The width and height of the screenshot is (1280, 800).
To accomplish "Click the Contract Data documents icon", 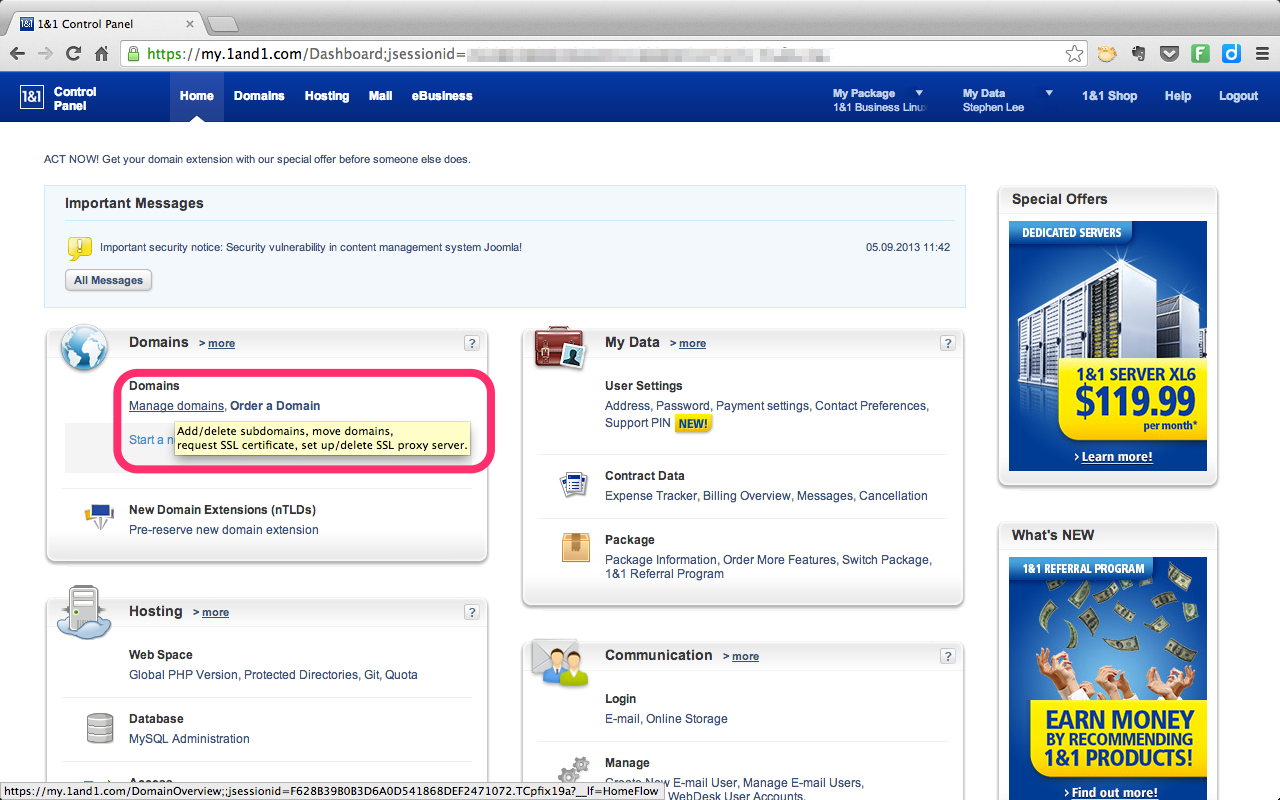I will coord(573,485).
